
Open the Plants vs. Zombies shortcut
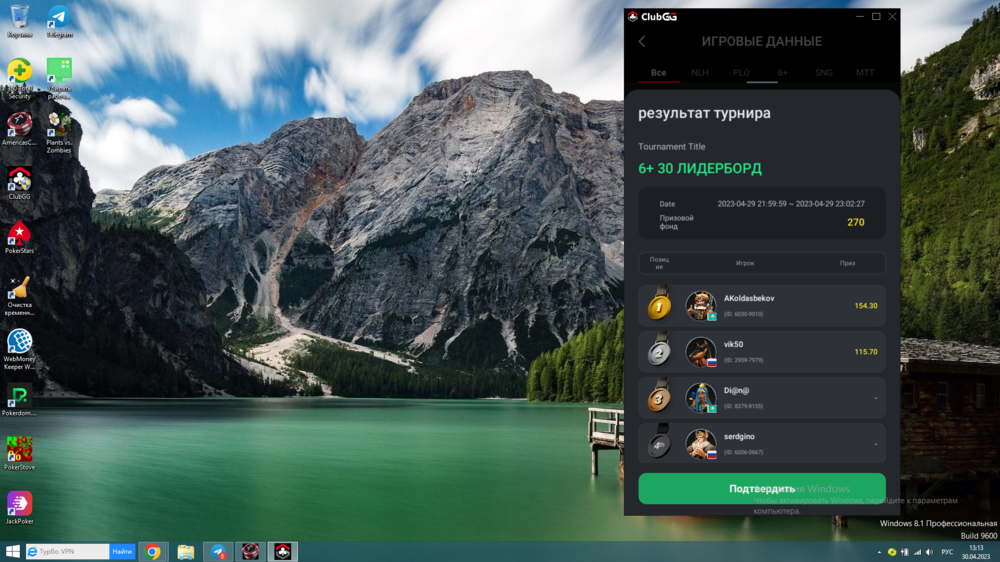click(59, 126)
